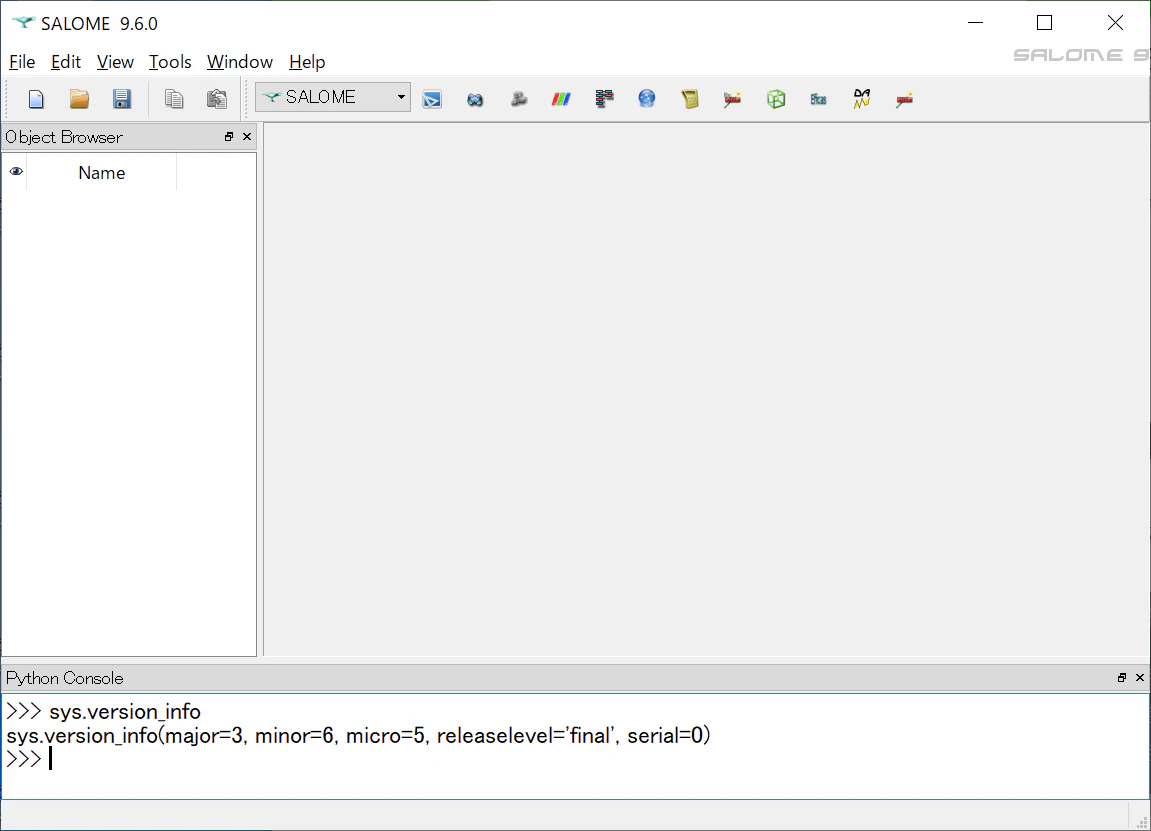
Task: Open the View menu
Action: (115, 62)
